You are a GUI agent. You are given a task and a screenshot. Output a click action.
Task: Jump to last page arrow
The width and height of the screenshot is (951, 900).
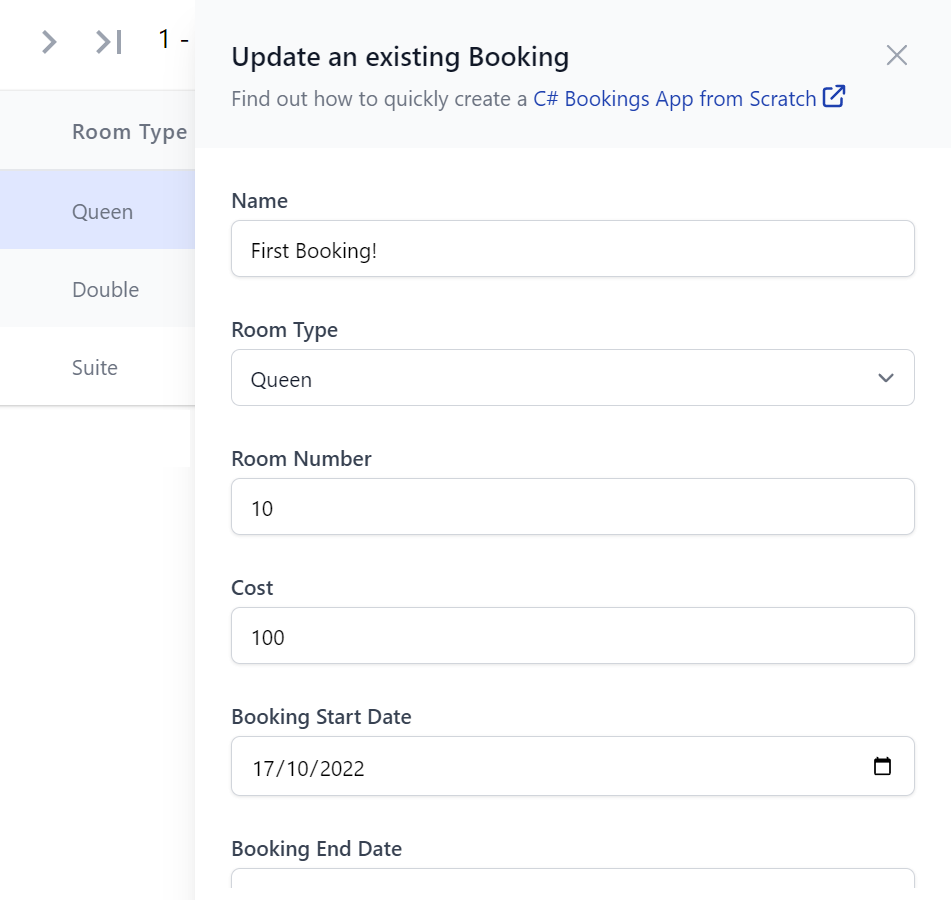pos(109,42)
